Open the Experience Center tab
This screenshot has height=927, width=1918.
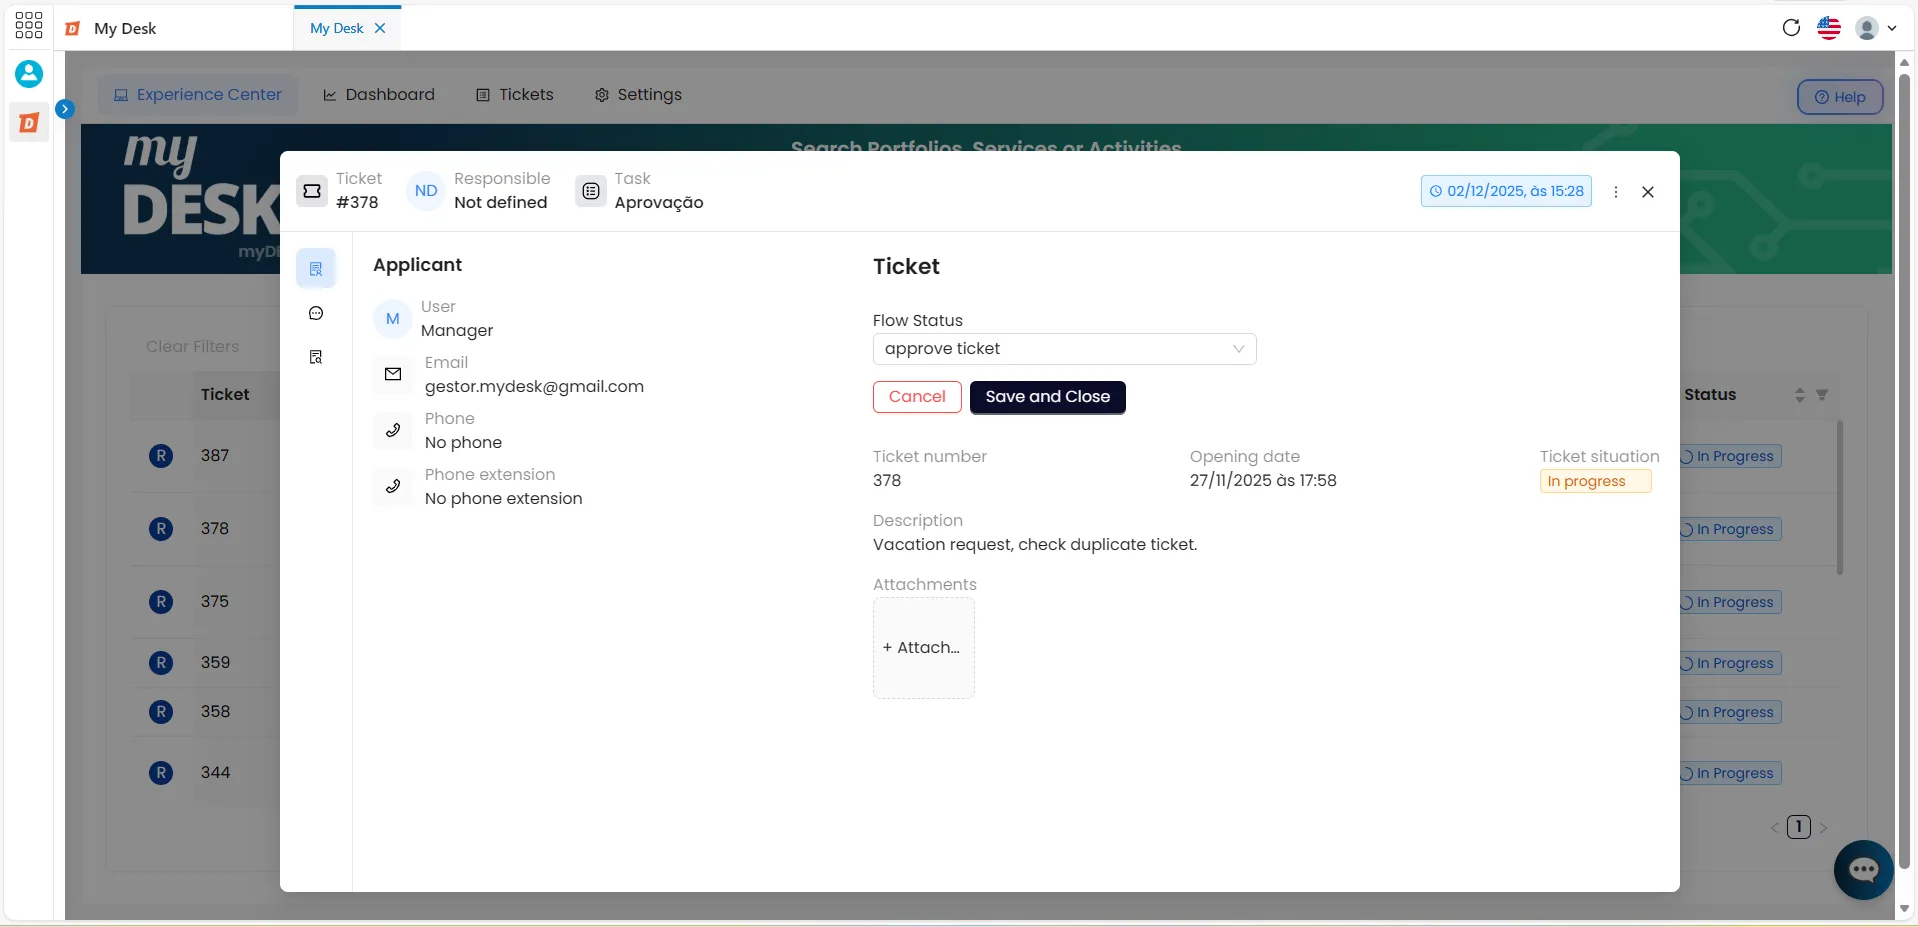point(198,94)
